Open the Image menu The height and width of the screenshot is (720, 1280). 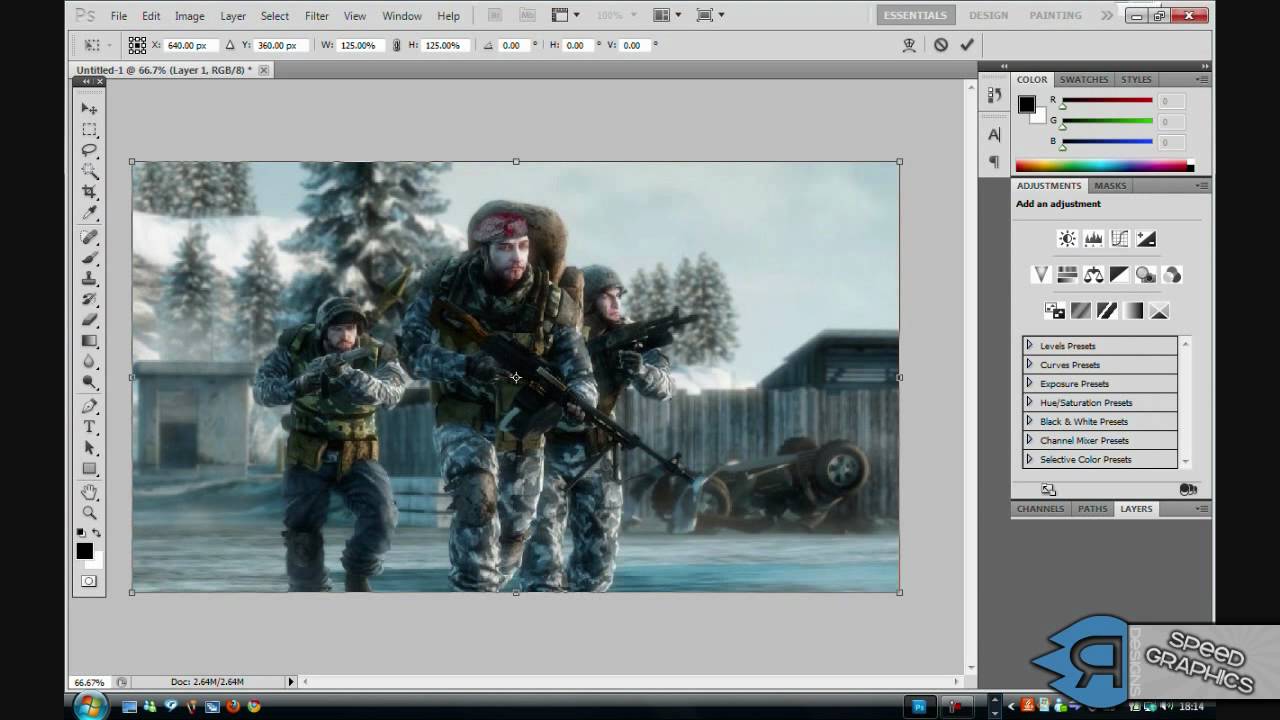click(x=190, y=16)
